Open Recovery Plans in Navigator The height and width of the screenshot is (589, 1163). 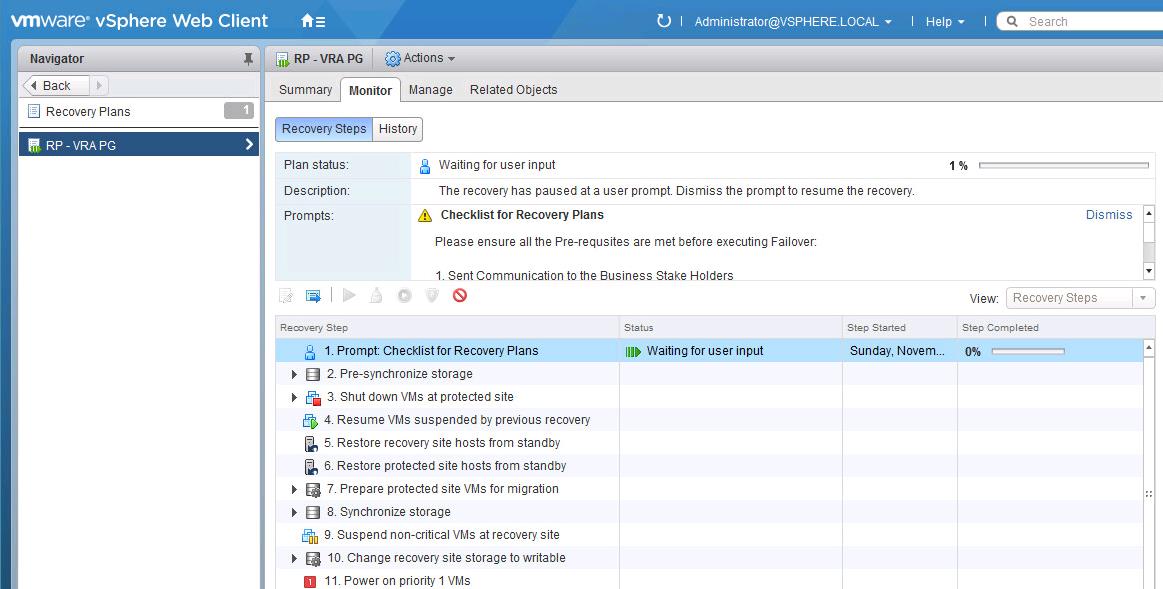click(x=139, y=111)
